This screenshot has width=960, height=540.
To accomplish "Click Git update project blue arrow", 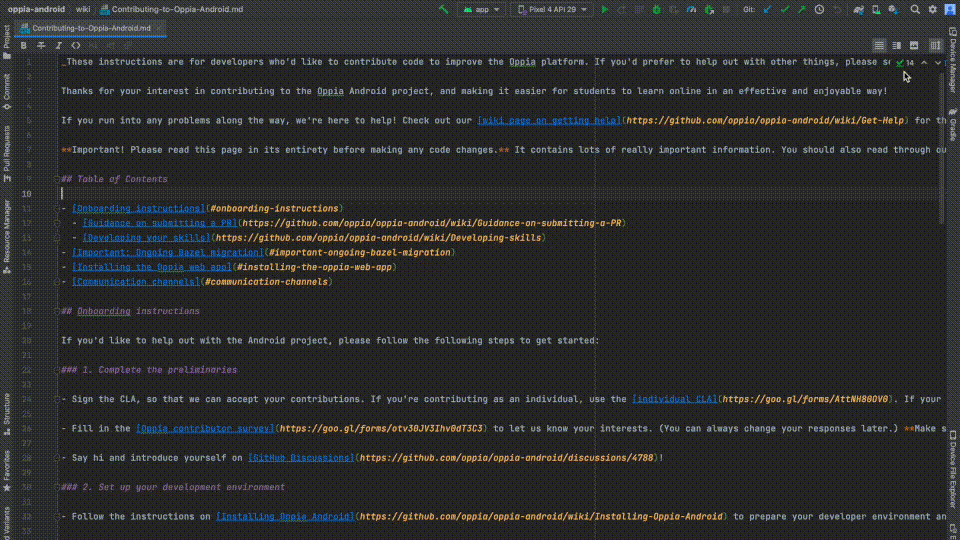I will tap(767, 9).
